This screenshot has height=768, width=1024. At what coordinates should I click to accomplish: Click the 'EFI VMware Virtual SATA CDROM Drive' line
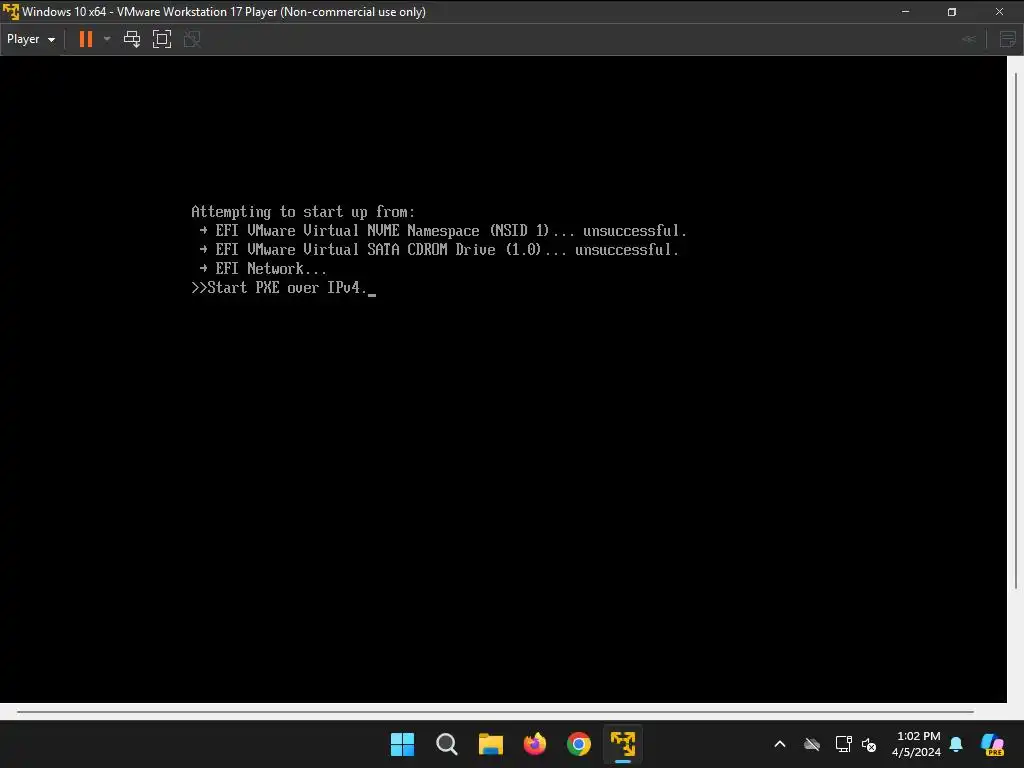tap(438, 249)
